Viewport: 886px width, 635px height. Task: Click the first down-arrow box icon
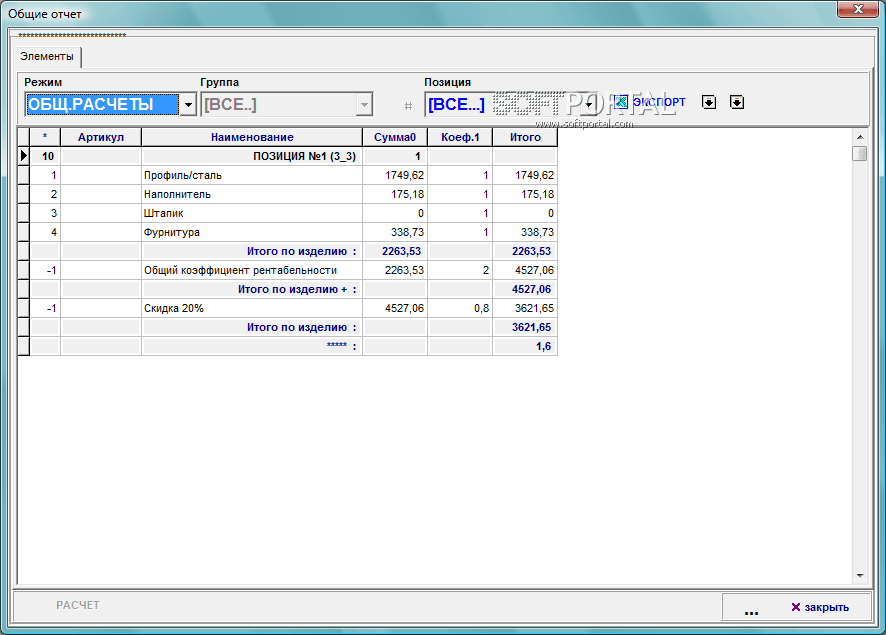click(x=709, y=102)
